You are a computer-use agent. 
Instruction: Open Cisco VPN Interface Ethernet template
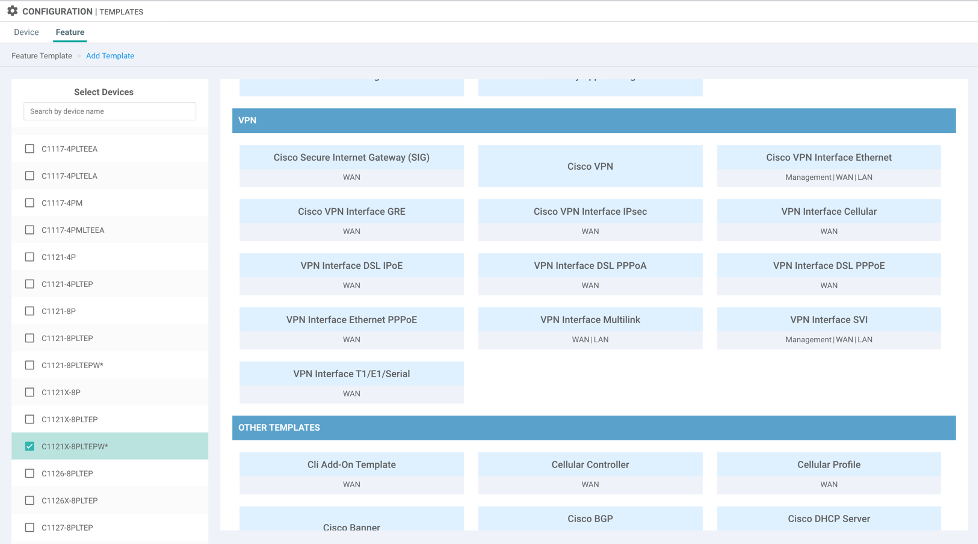click(x=829, y=166)
